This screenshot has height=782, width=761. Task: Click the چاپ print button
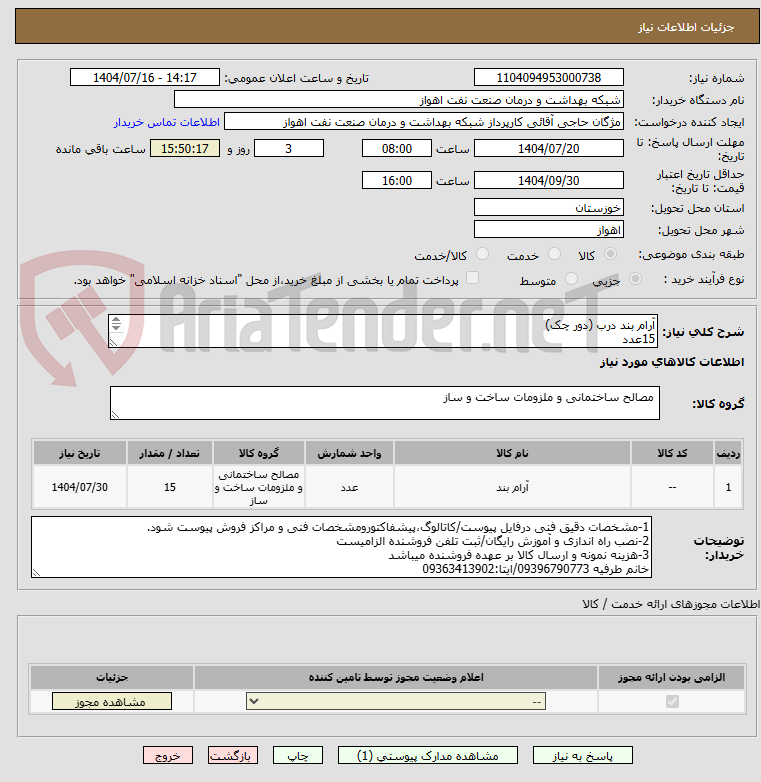click(x=298, y=756)
